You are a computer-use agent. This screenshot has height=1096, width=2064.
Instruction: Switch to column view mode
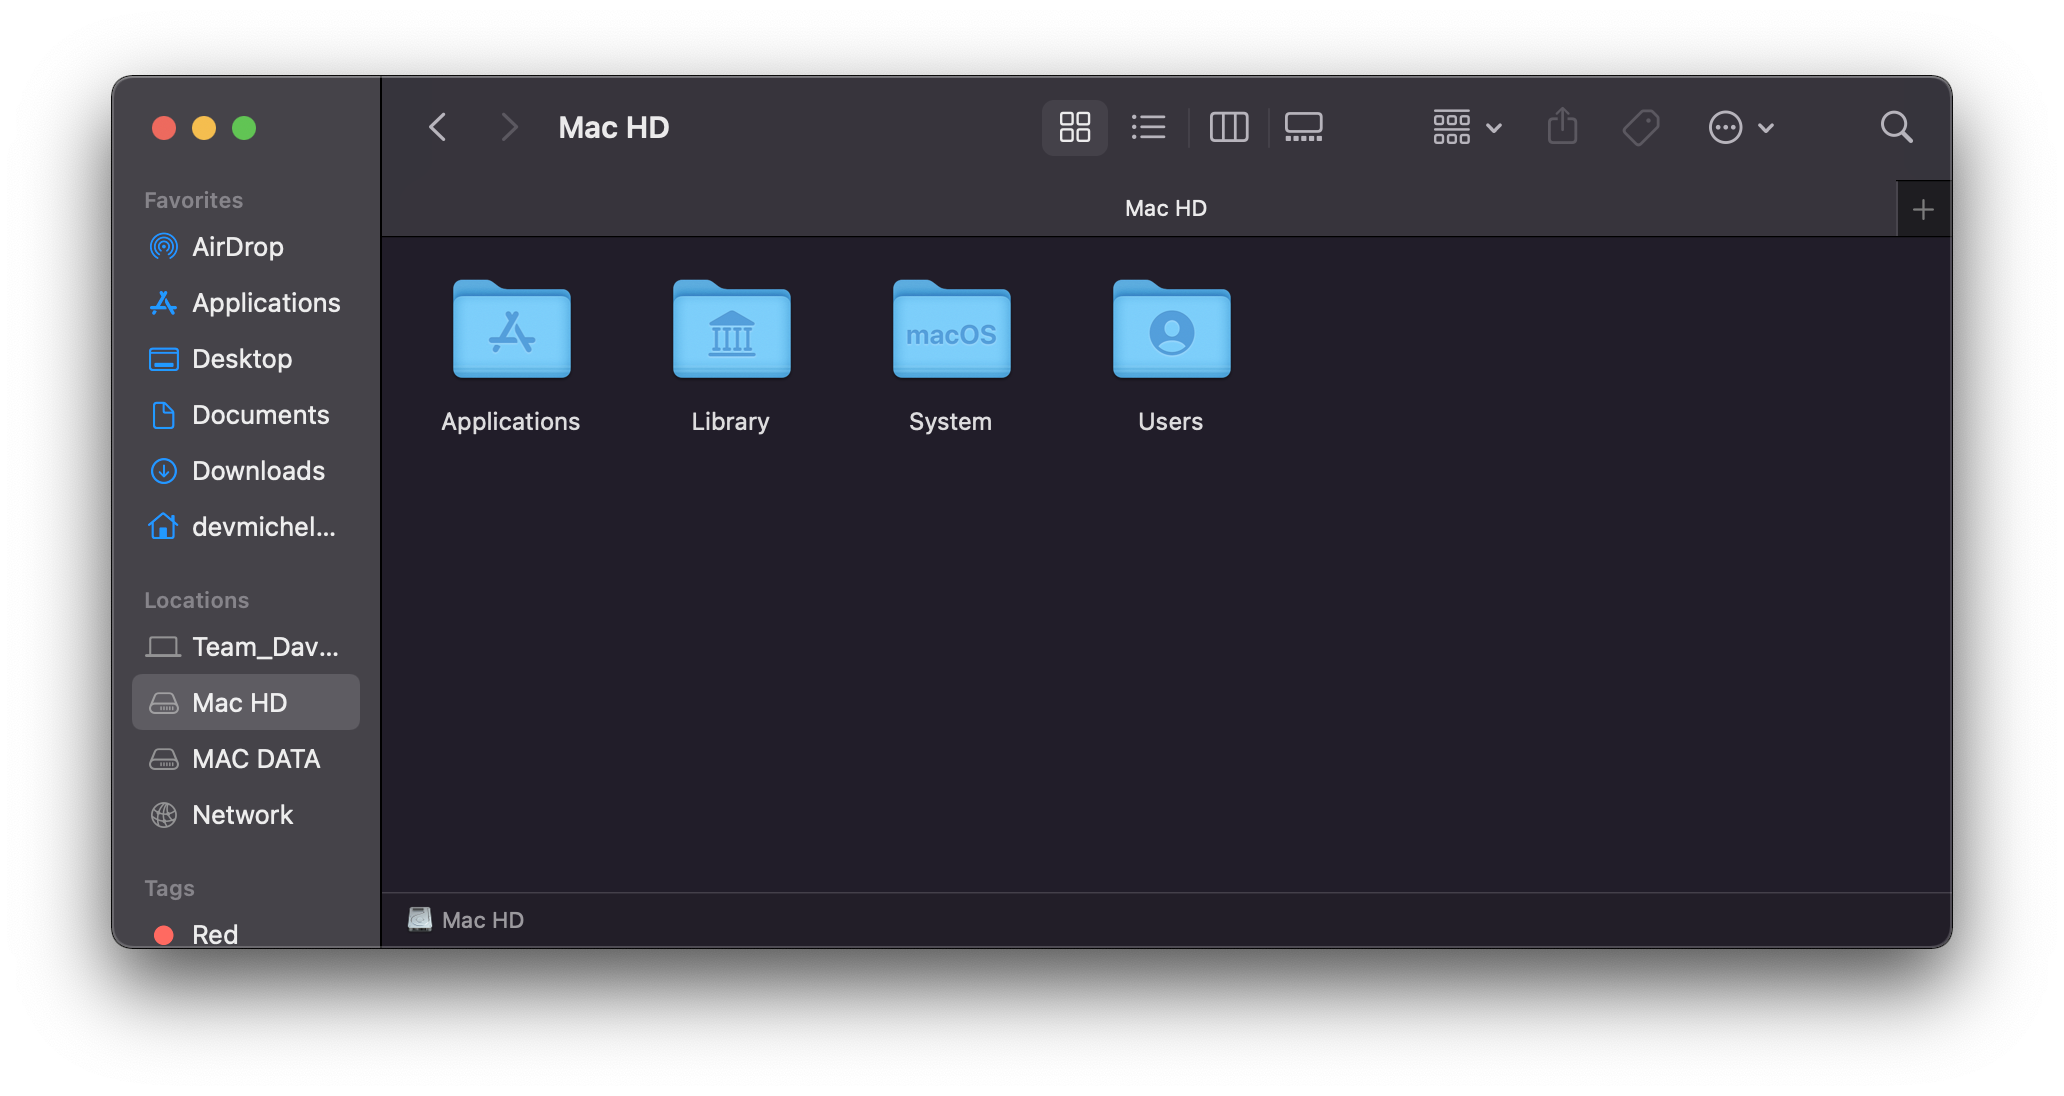1228,127
